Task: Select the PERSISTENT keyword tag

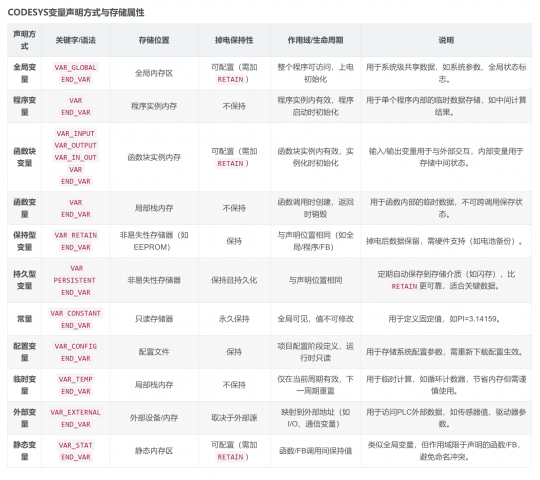Action: click(x=74, y=280)
